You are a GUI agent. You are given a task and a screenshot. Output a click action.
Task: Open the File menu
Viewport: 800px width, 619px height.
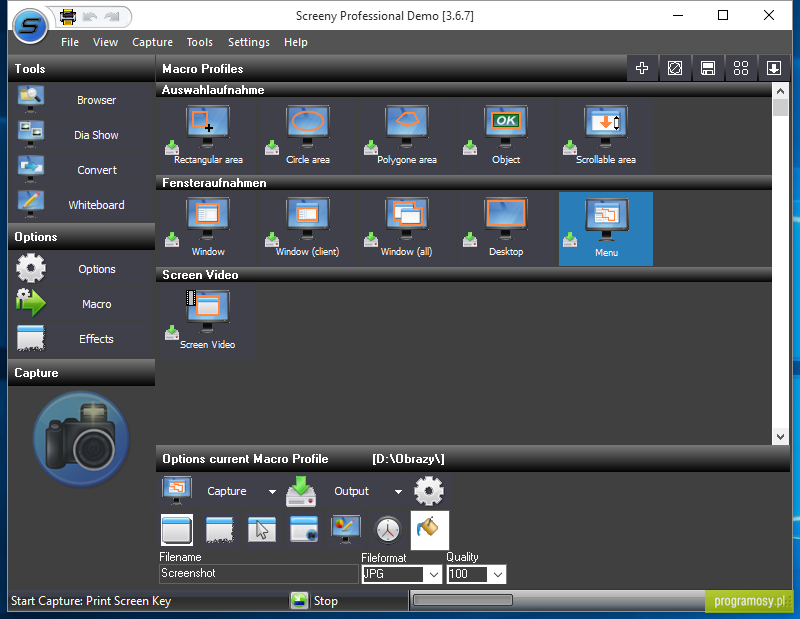70,42
